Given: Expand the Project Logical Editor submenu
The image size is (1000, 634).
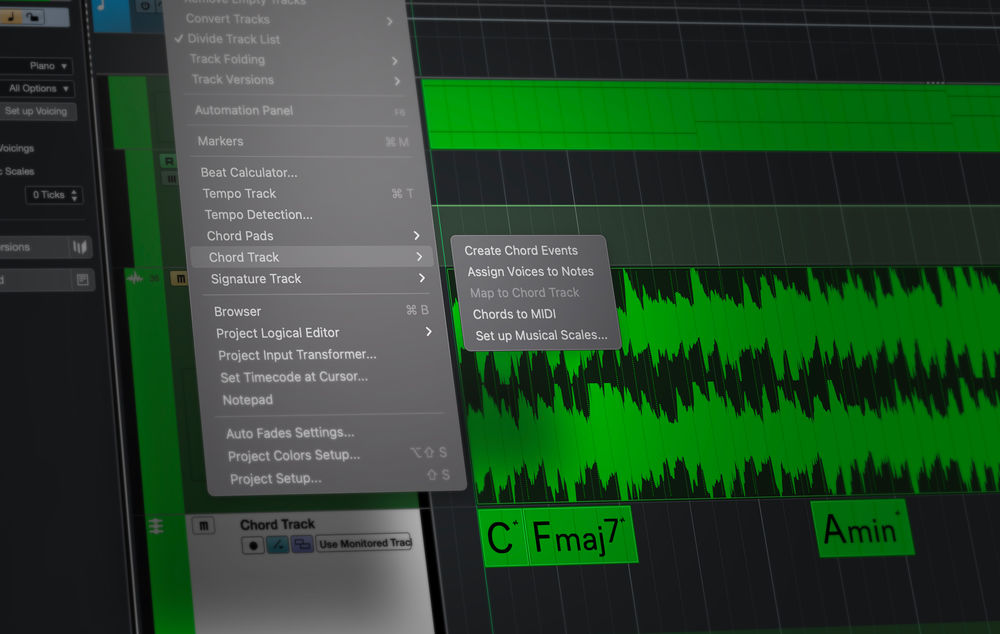Looking at the screenshot, I should [x=323, y=333].
